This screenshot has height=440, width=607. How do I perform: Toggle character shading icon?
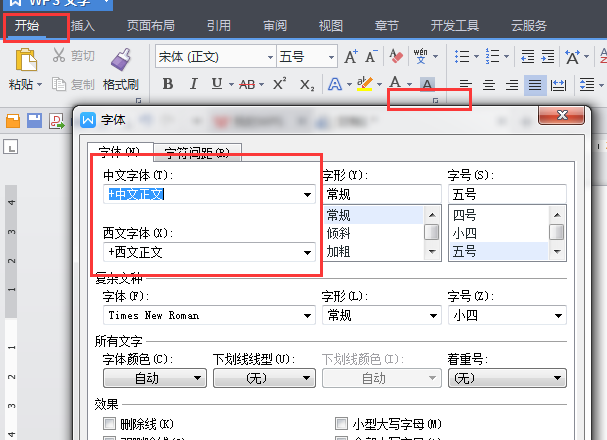tap(427, 84)
